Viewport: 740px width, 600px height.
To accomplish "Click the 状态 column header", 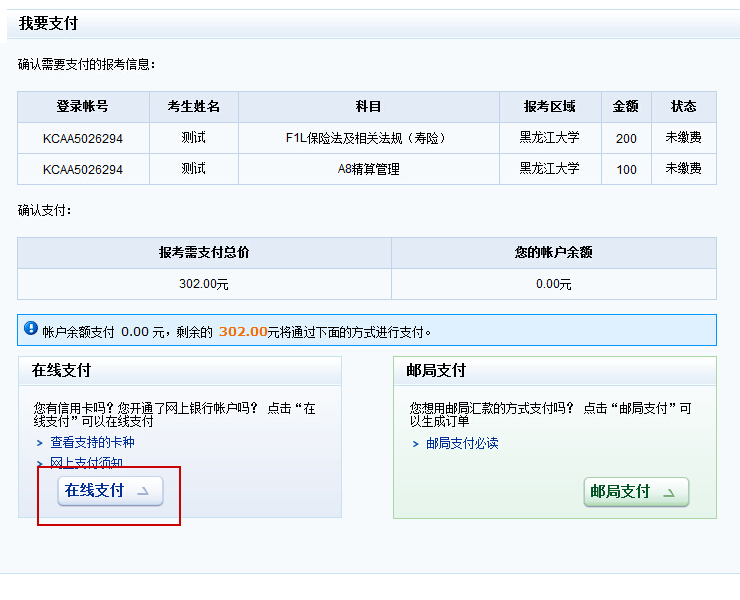I will click(x=683, y=107).
